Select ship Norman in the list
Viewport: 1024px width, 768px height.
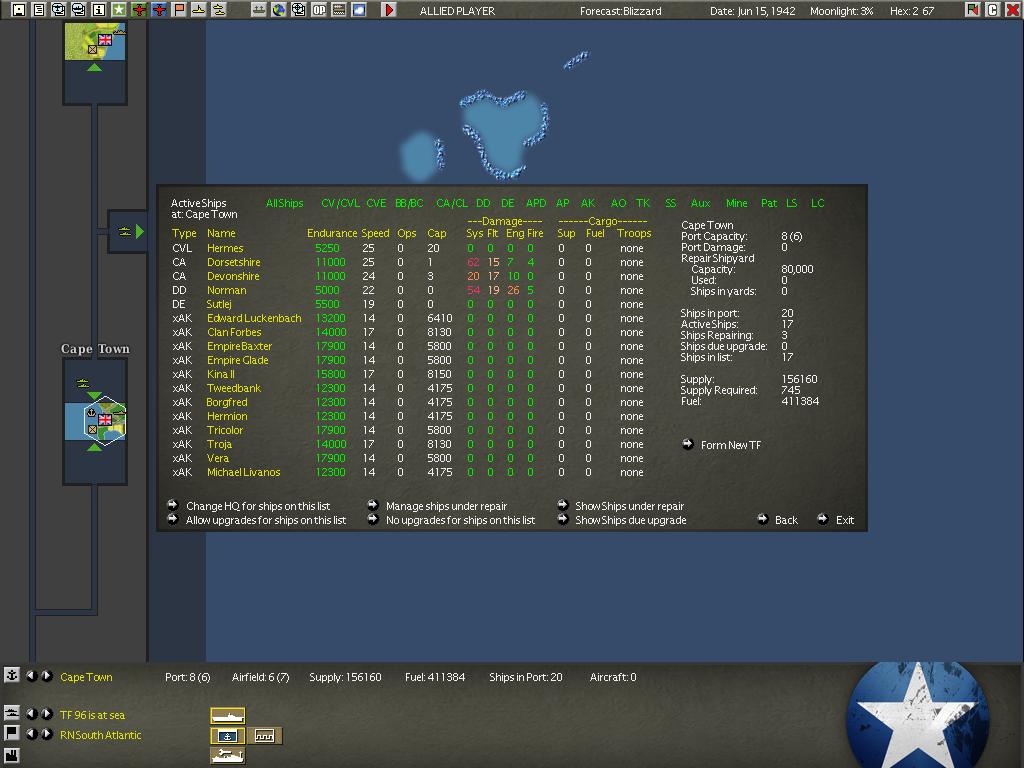click(226, 290)
